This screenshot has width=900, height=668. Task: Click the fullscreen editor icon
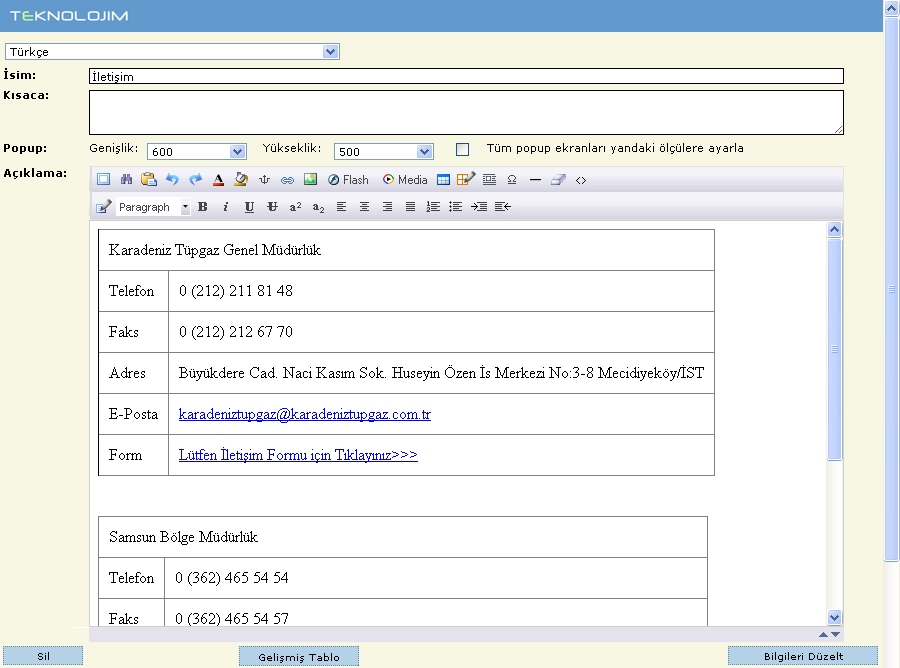(103, 180)
